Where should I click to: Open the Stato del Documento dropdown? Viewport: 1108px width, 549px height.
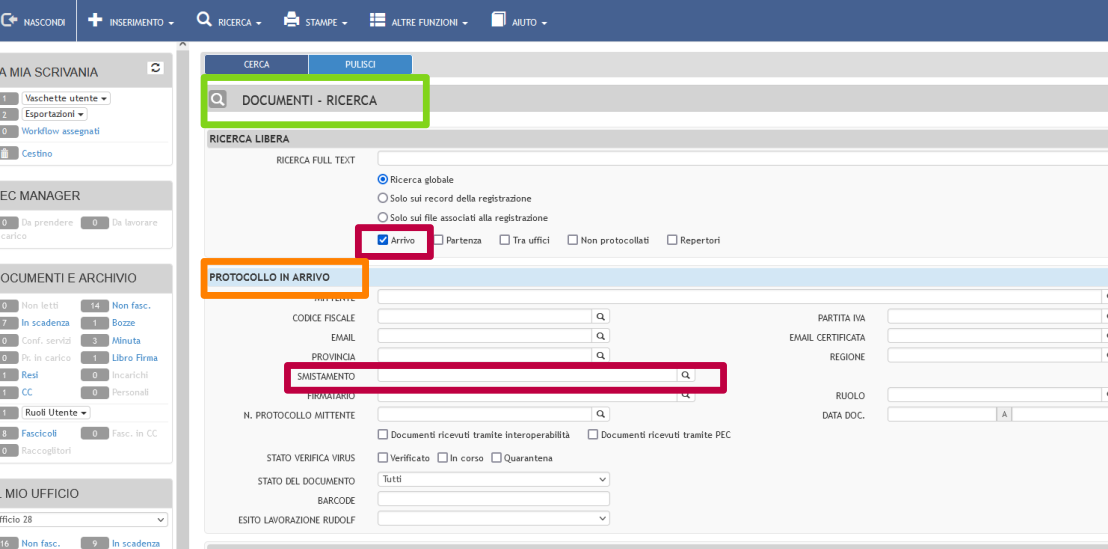coord(493,479)
